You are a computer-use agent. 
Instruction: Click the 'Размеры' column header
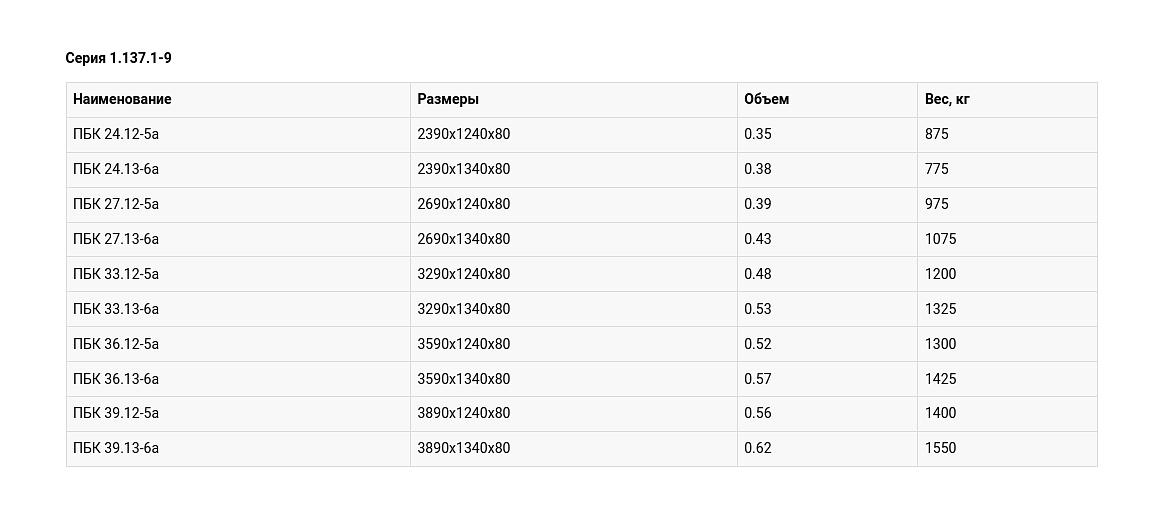tap(448, 99)
